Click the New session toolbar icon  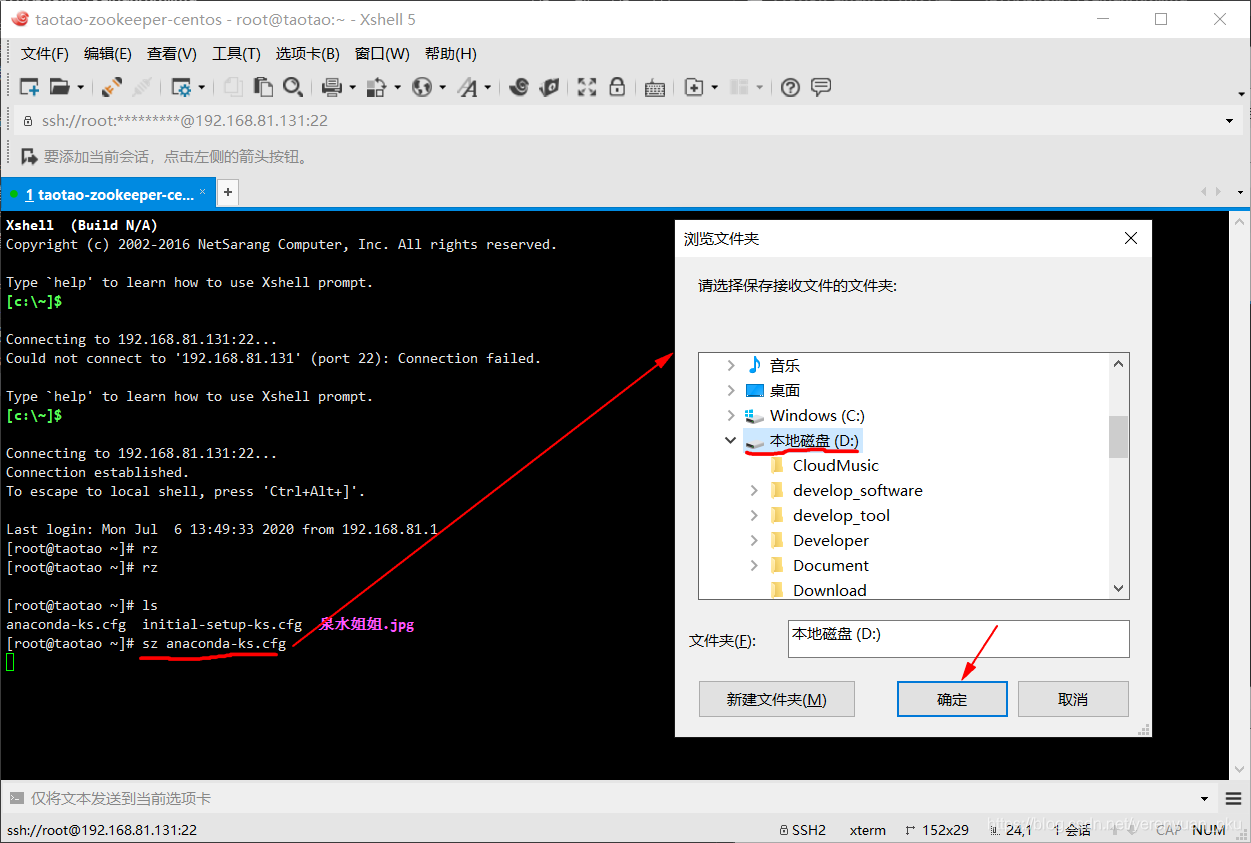[x=30, y=88]
